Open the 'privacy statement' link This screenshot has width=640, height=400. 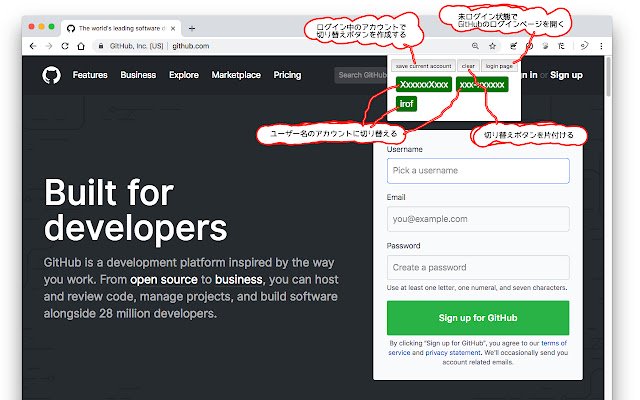coord(453,353)
